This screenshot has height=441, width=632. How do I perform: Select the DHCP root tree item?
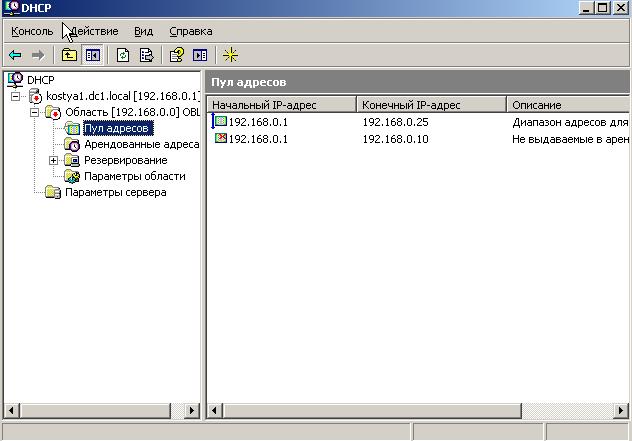coord(40,80)
